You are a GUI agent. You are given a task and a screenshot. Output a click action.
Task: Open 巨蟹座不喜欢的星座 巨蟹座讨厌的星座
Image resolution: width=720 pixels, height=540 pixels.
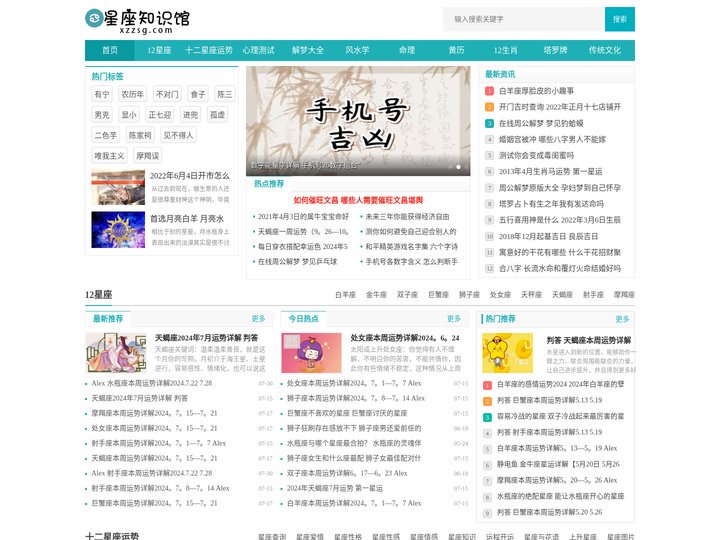[x=347, y=413]
